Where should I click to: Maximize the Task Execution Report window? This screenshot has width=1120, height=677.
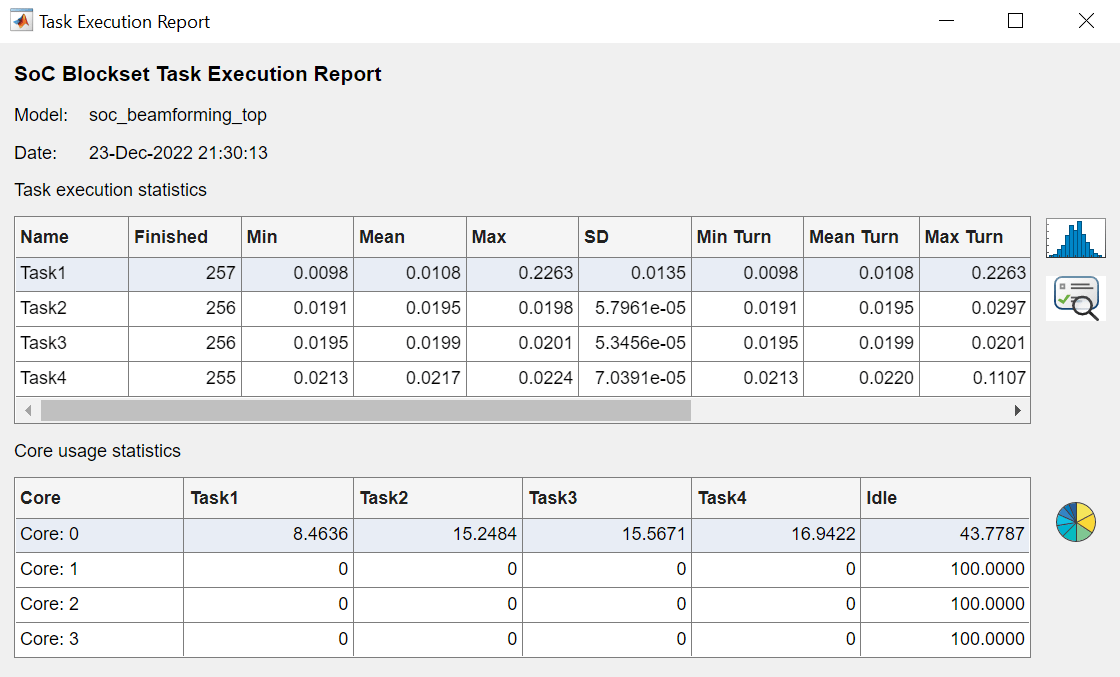point(1016,21)
